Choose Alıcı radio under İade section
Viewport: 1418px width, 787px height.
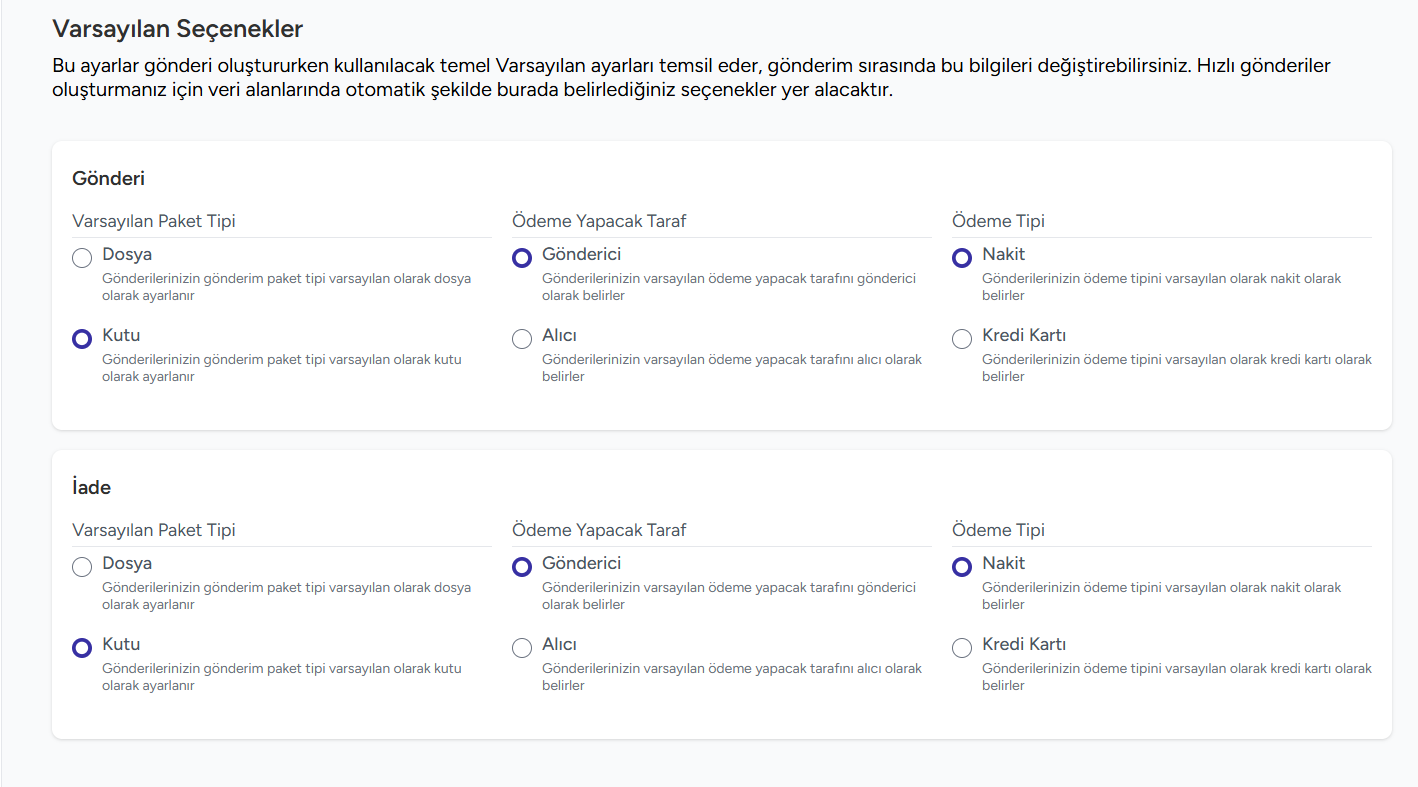point(521,648)
